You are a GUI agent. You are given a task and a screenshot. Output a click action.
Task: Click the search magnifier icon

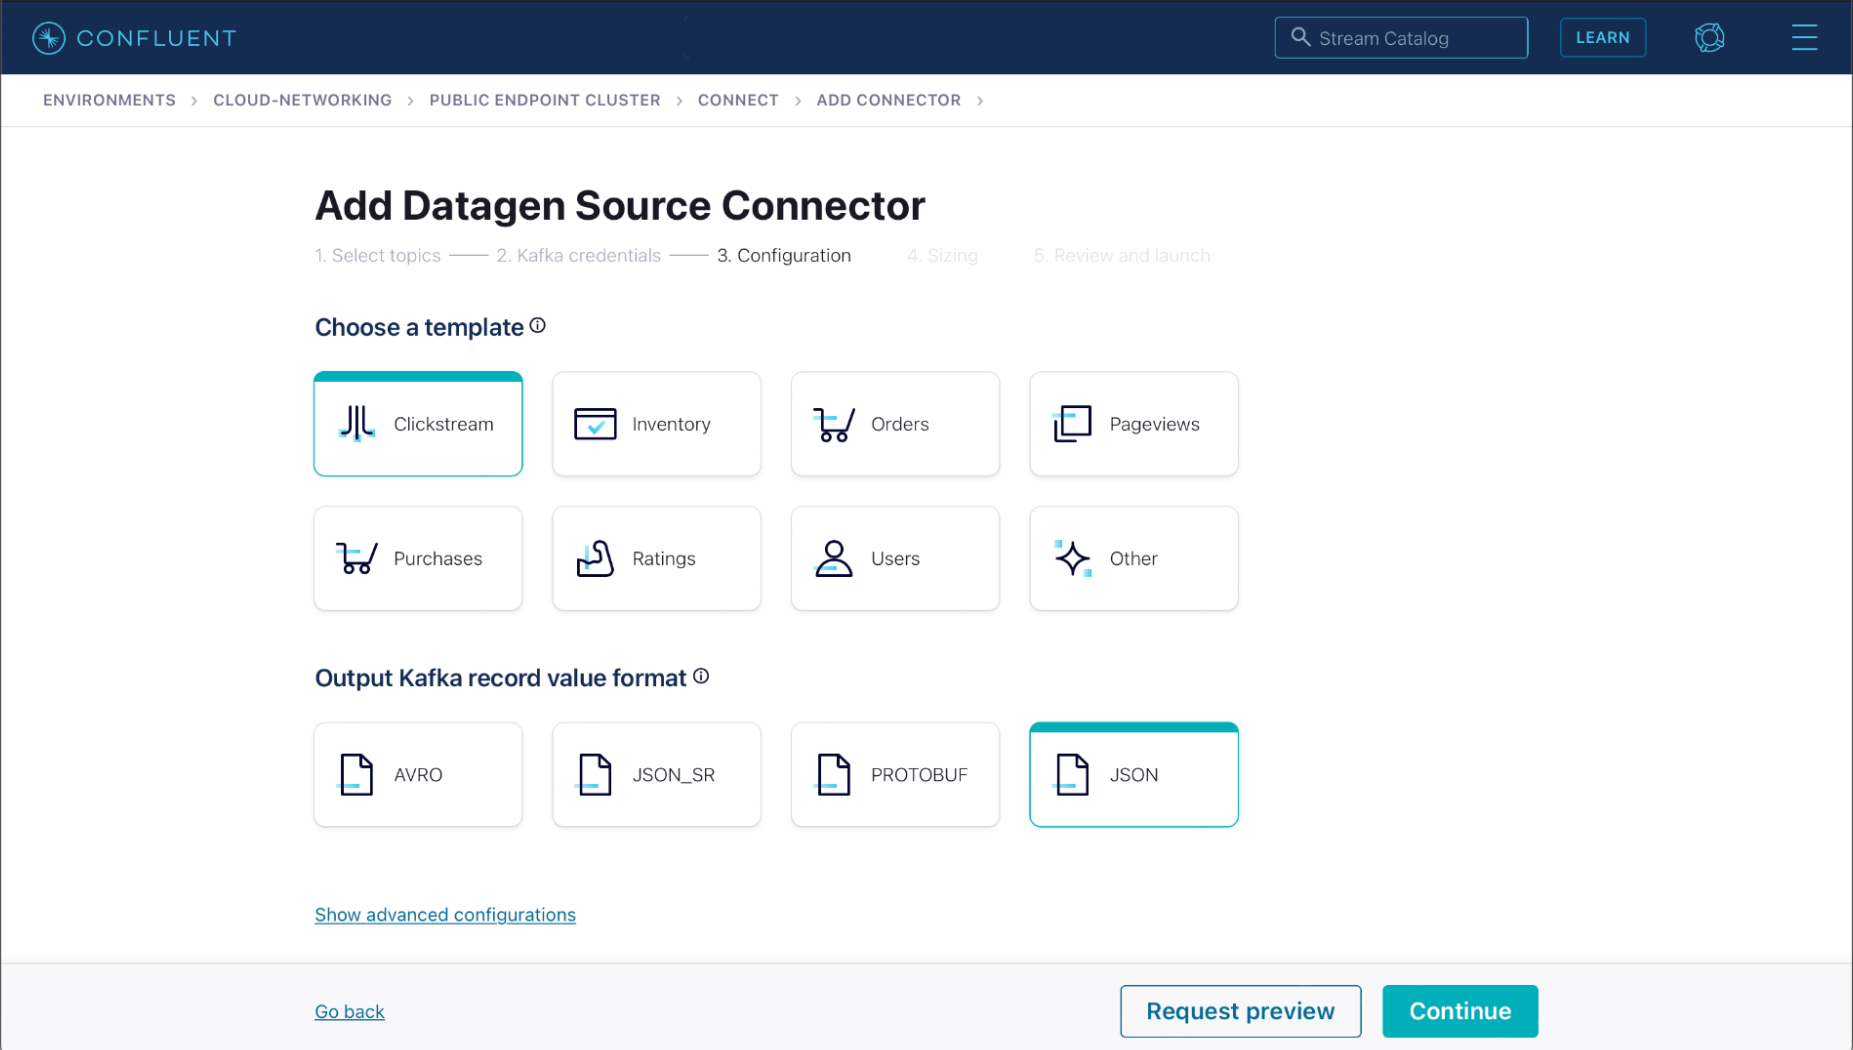point(1300,37)
